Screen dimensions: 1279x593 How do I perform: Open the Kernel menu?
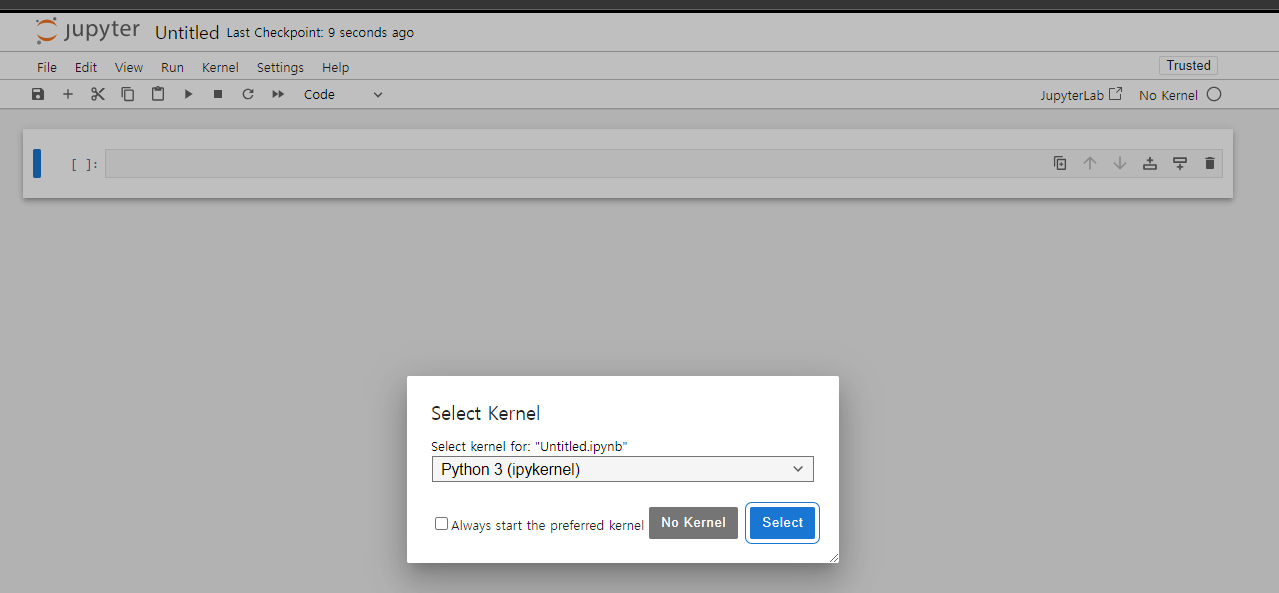coord(220,67)
